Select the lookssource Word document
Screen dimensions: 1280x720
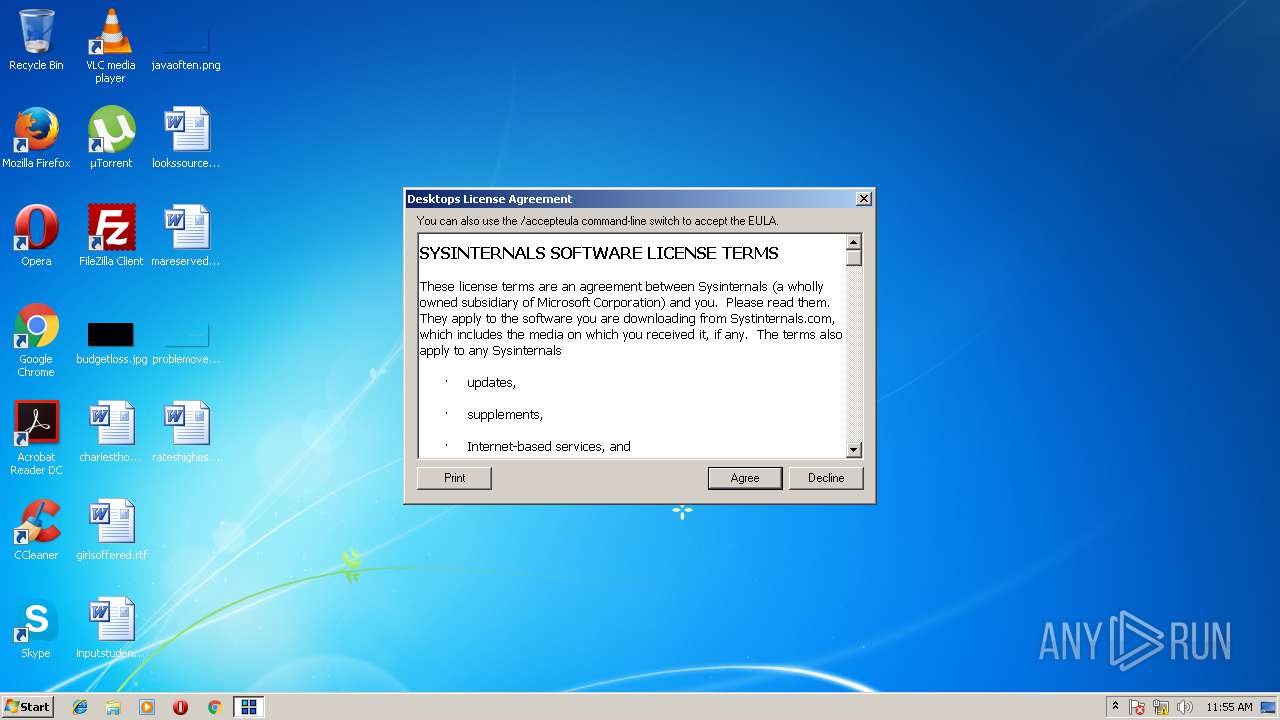pos(186,138)
